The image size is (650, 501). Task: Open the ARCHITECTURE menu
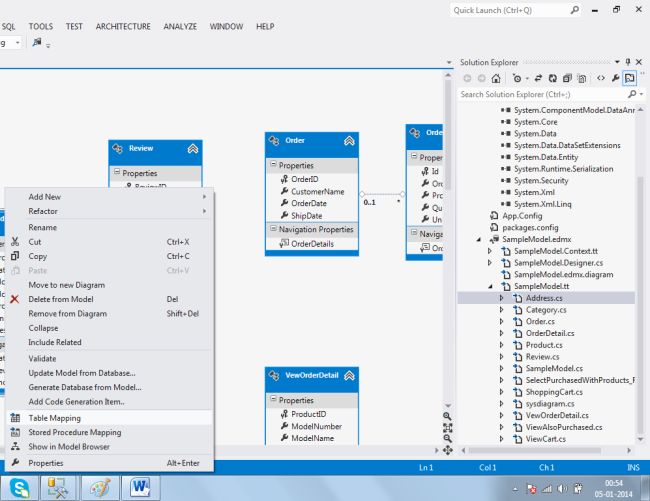pyautogui.click(x=123, y=27)
